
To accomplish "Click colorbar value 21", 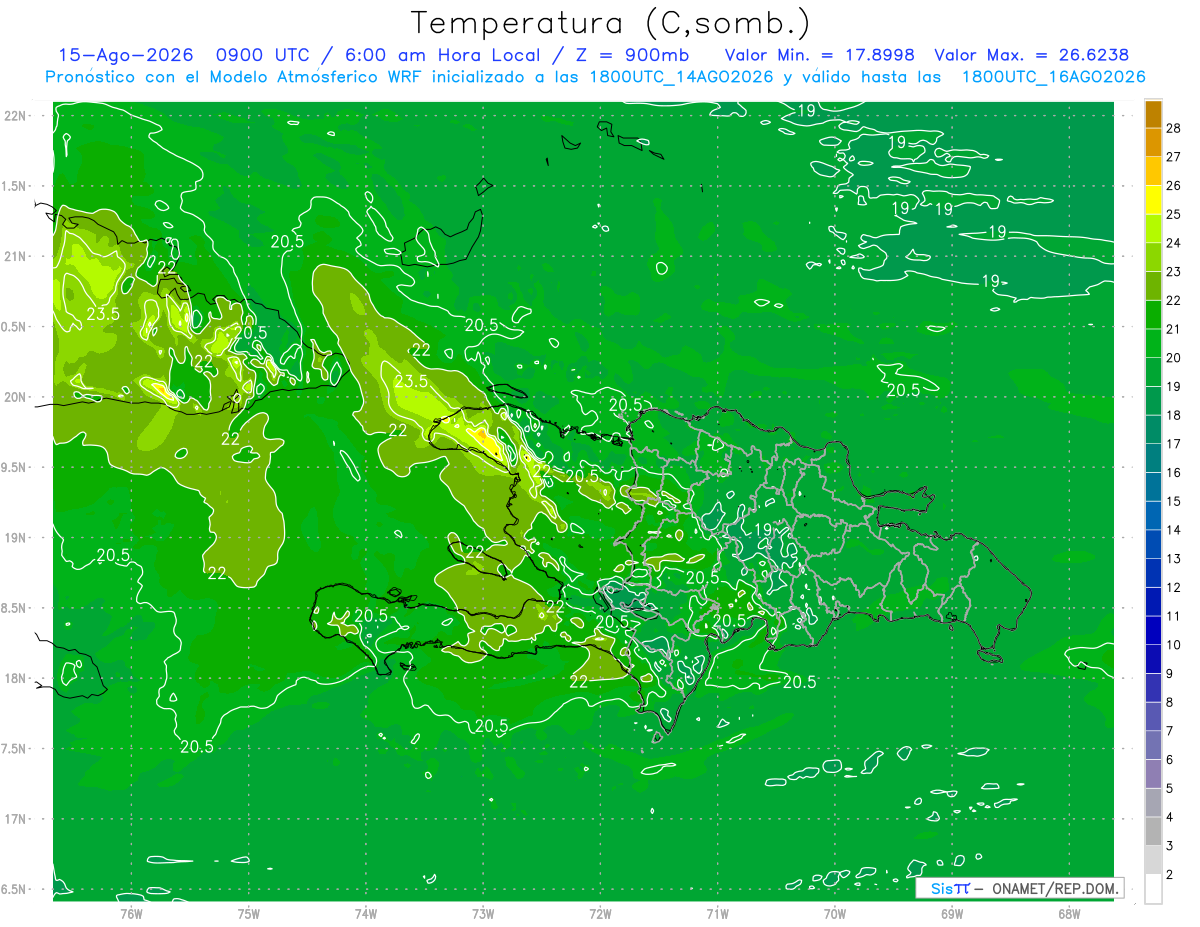I will [x=1174, y=329].
